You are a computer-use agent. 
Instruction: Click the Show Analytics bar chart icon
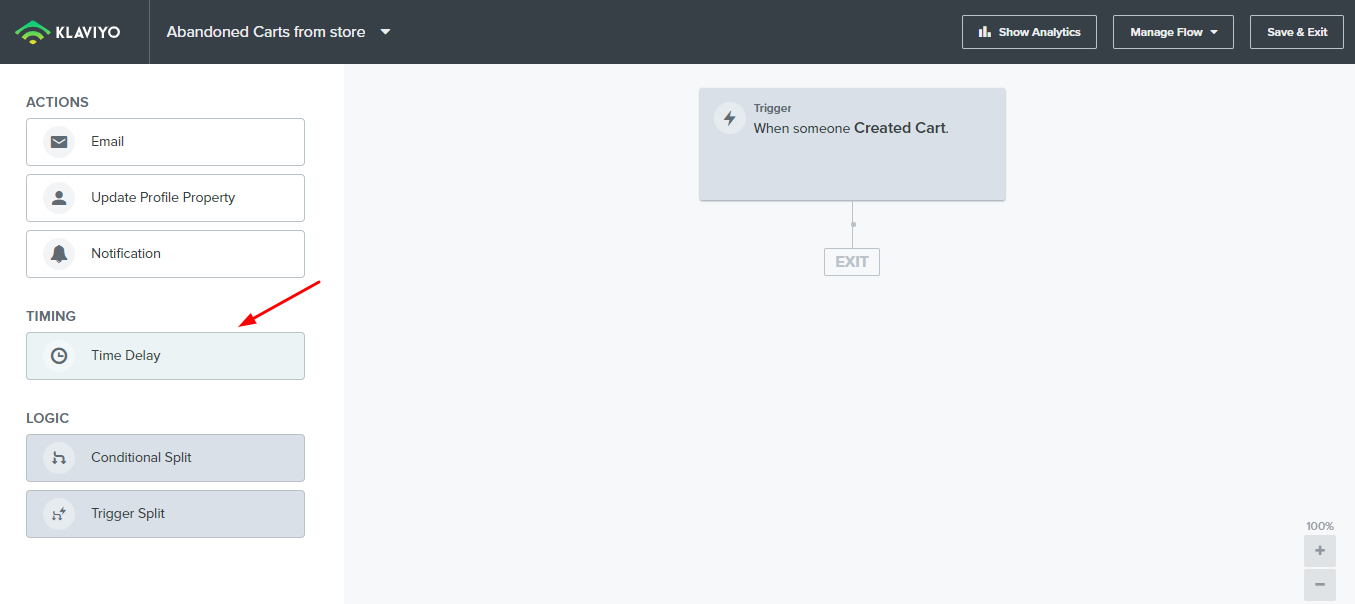click(x=985, y=32)
